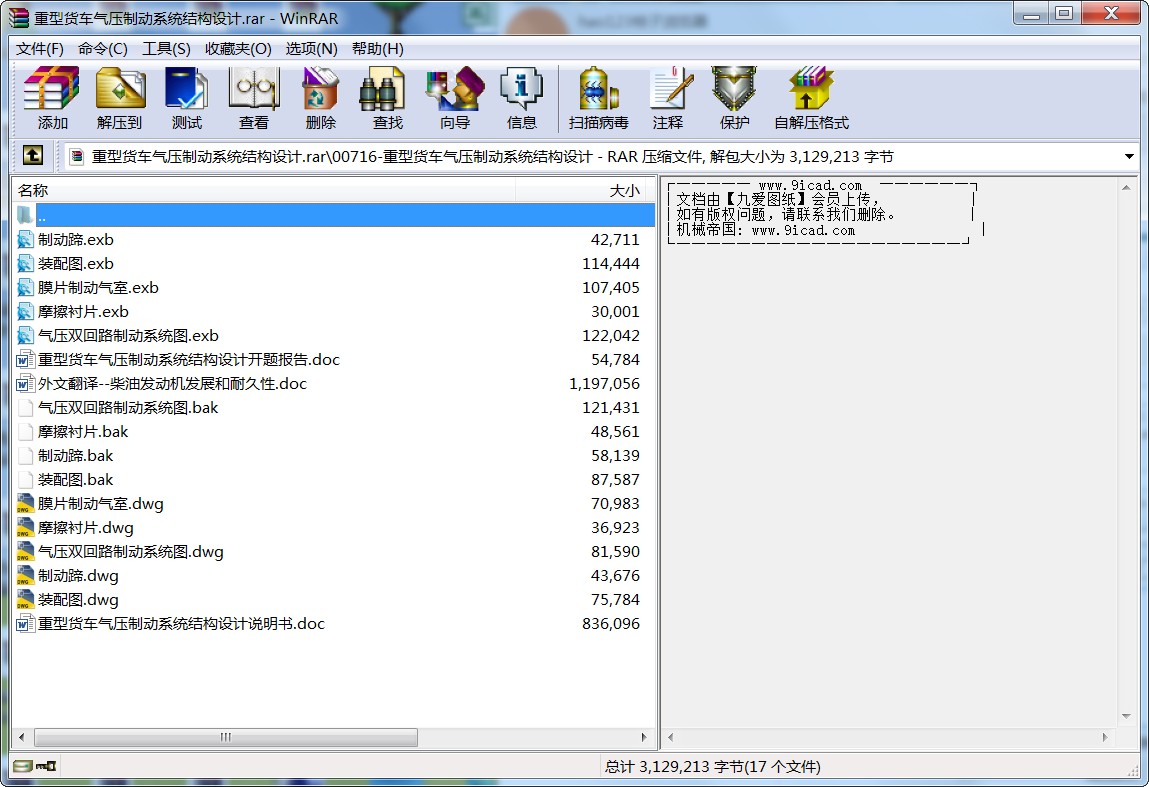This screenshot has height=787, width=1149.
Task: Run the 测试 (Test) archive tool
Action: tap(187, 98)
